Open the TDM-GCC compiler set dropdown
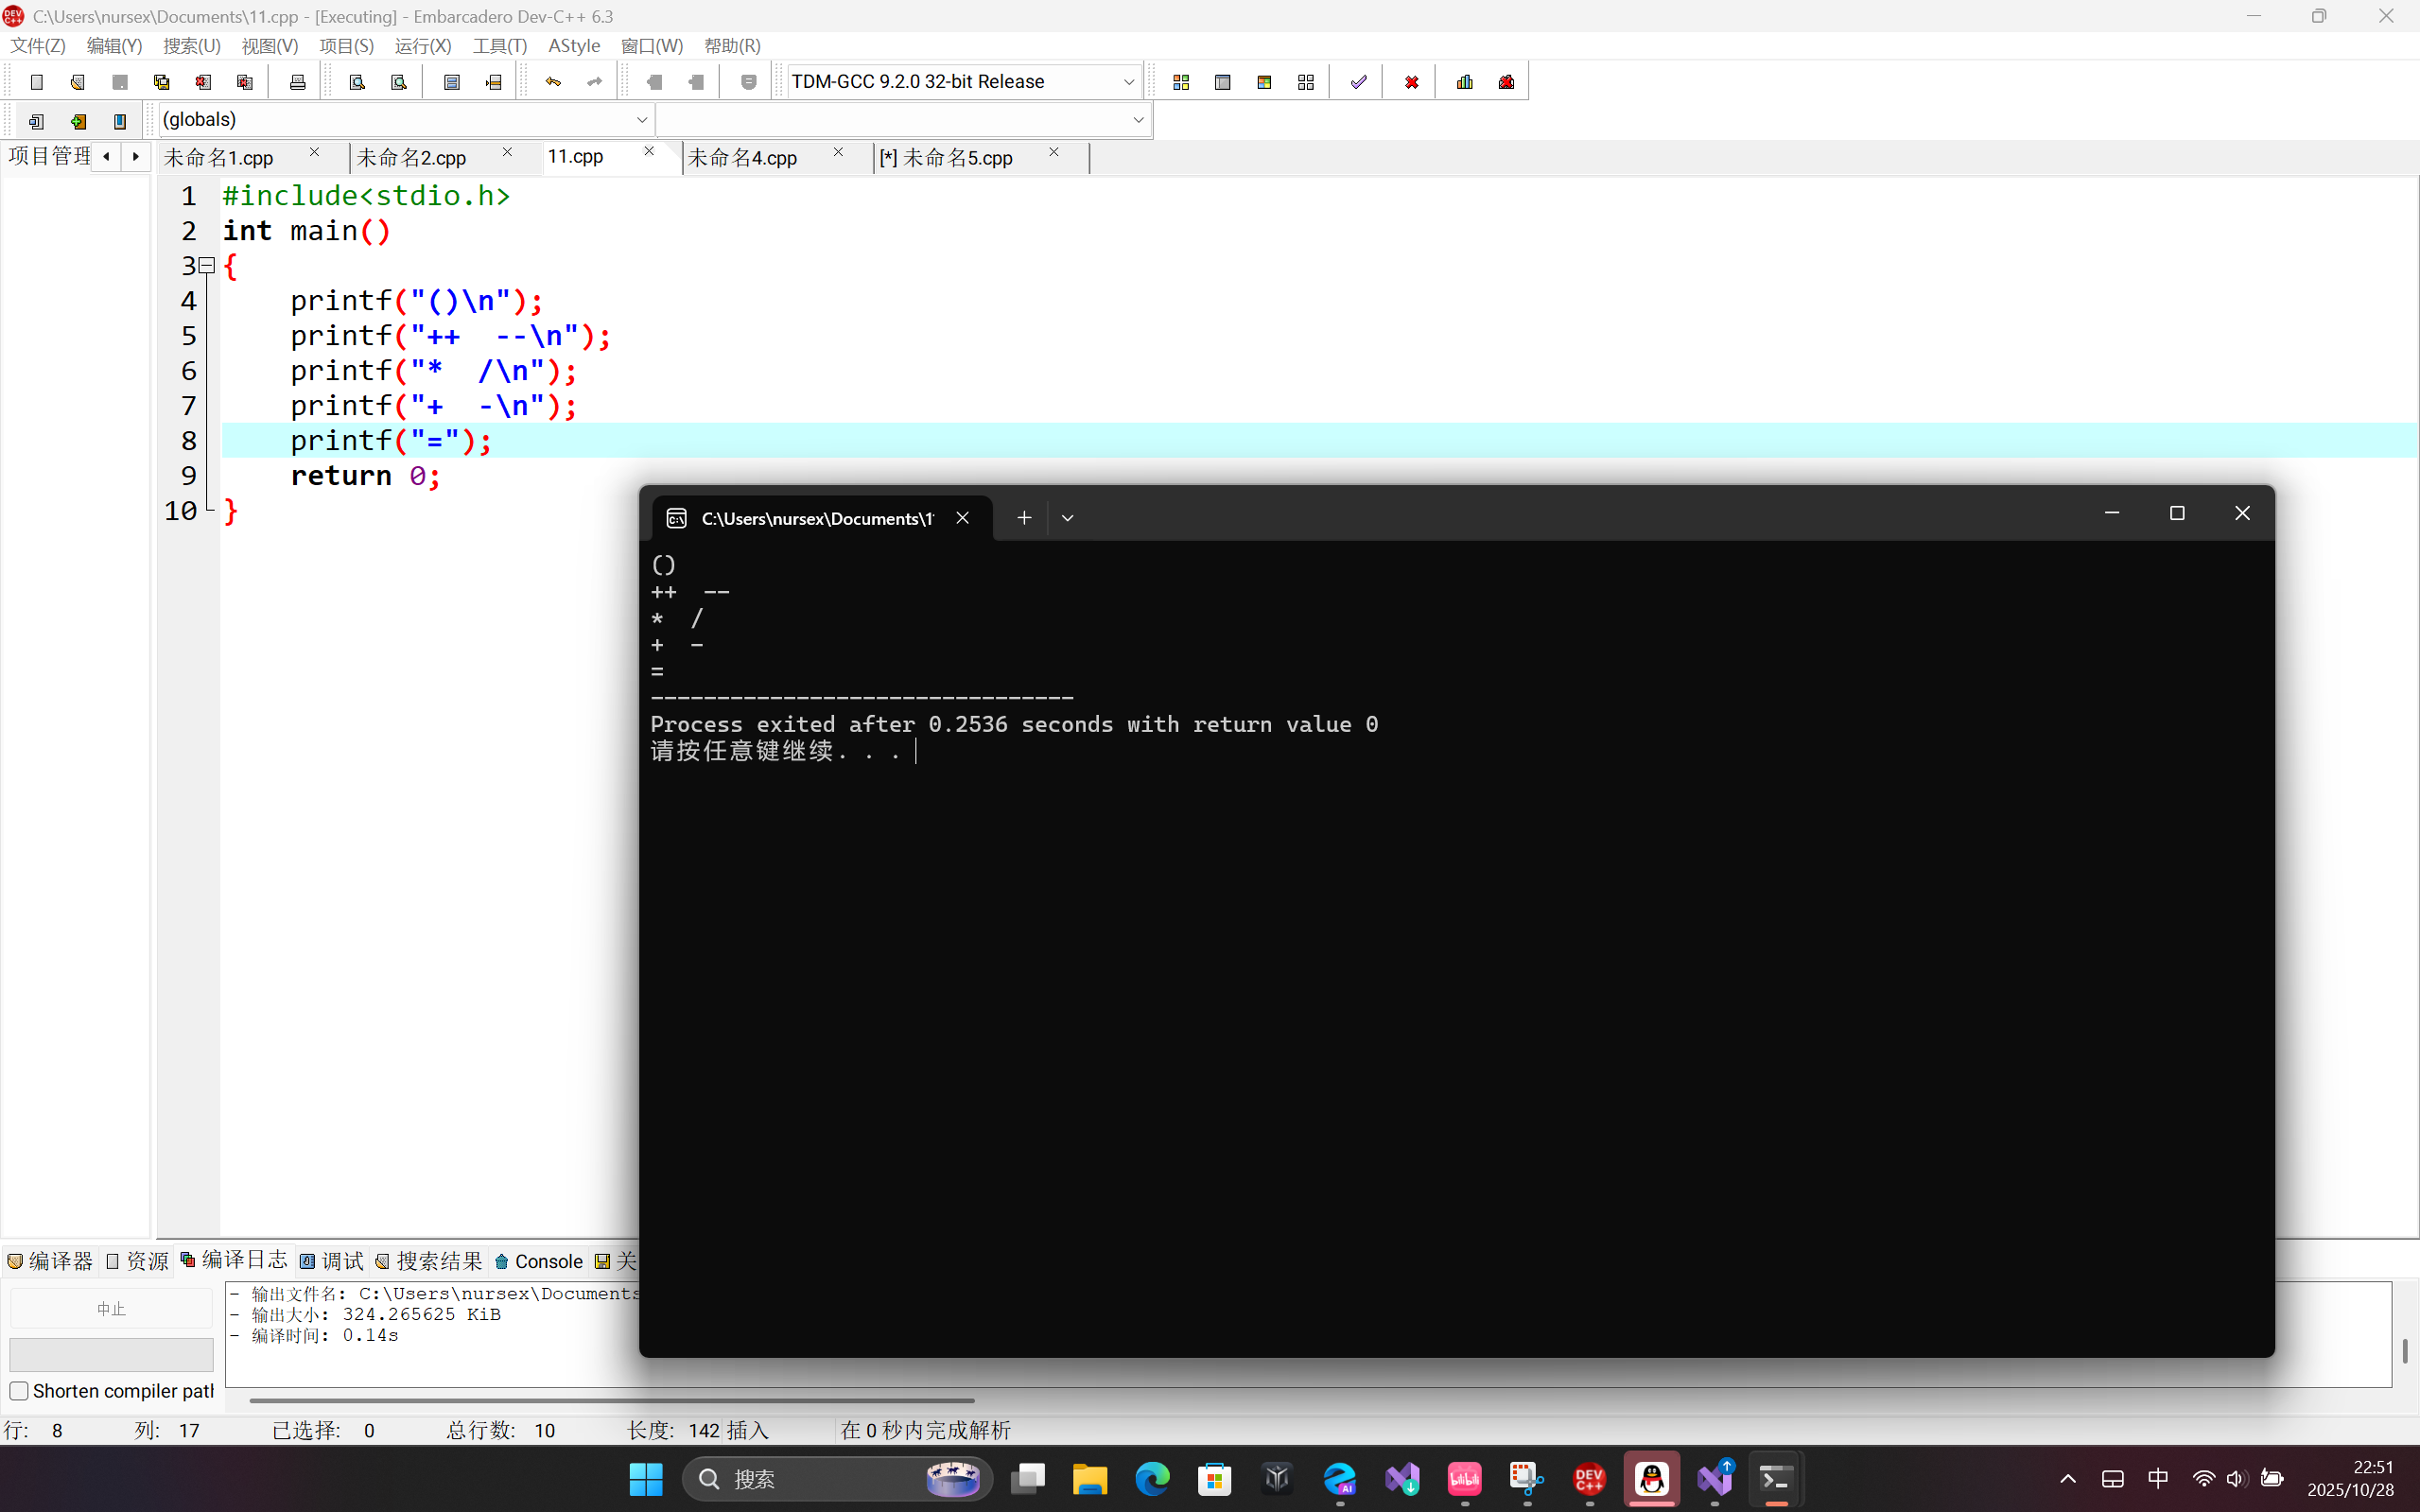This screenshot has width=2420, height=1512. [x=1128, y=82]
